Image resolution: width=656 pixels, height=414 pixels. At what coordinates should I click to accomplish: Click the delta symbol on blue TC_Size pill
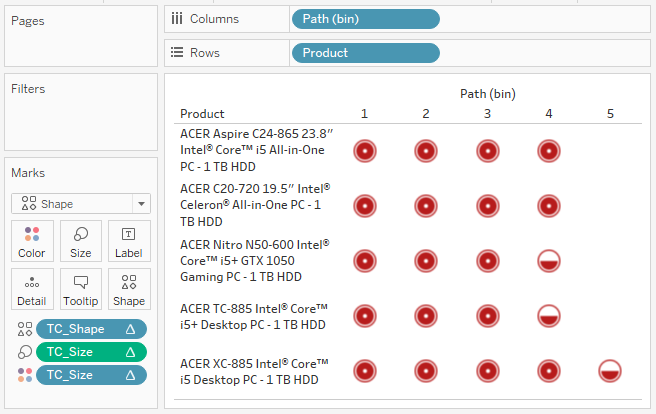[x=131, y=375]
